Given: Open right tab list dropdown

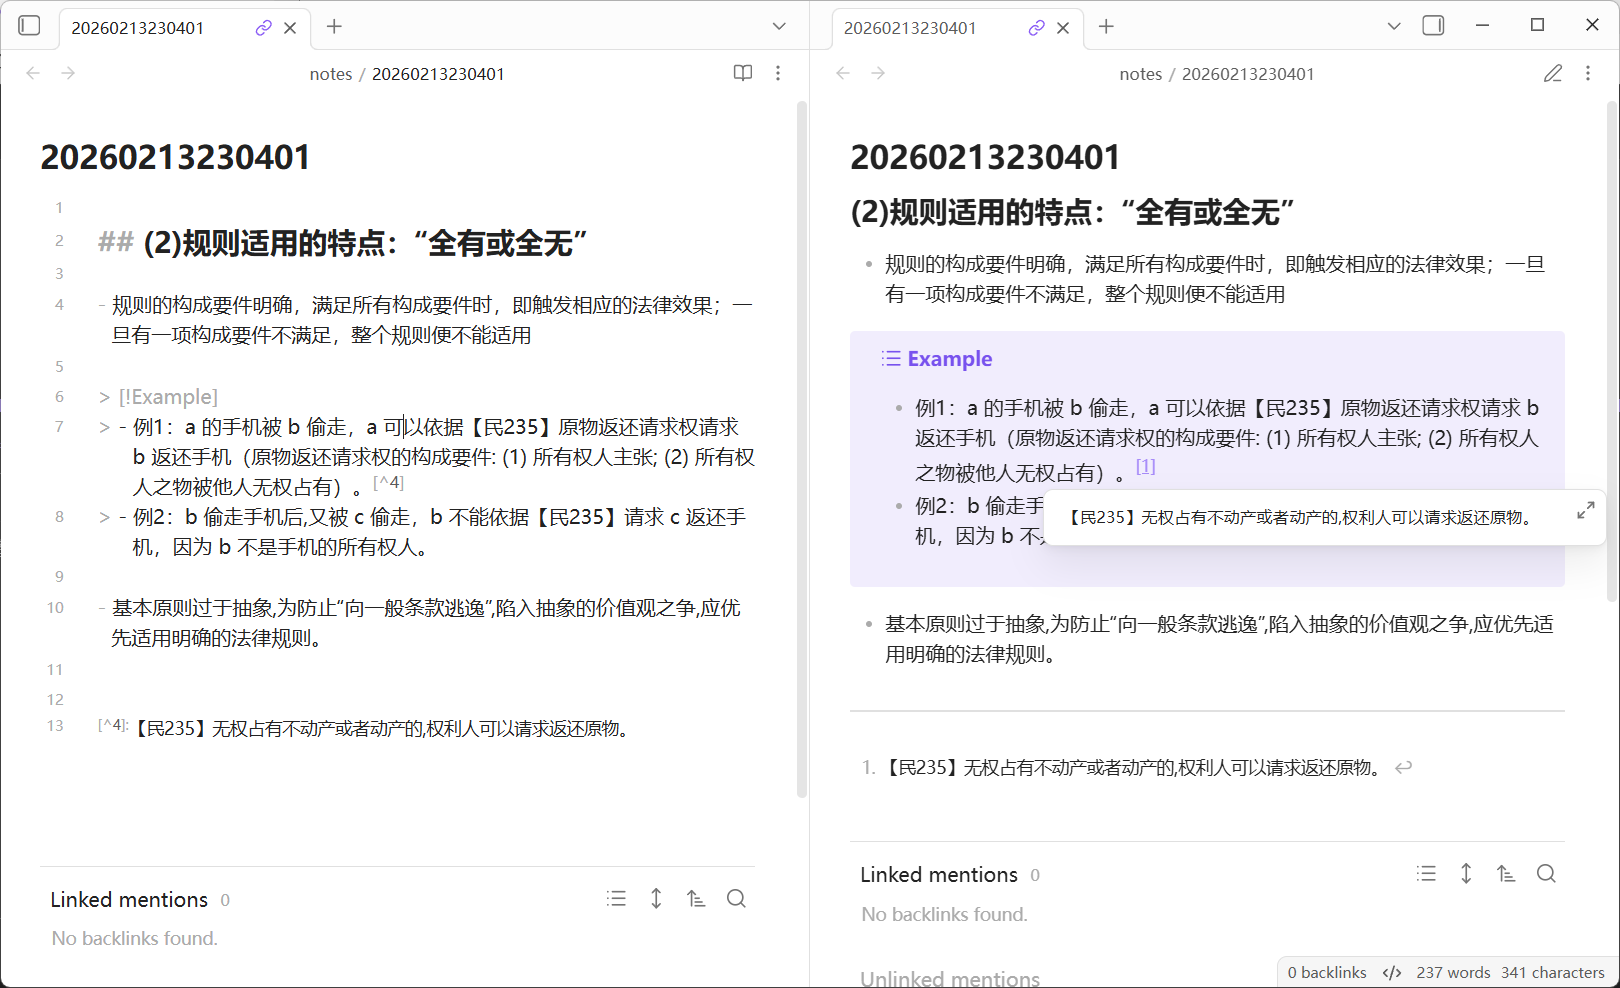Looking at the screenshot, I should click(x=1393, y=27).
